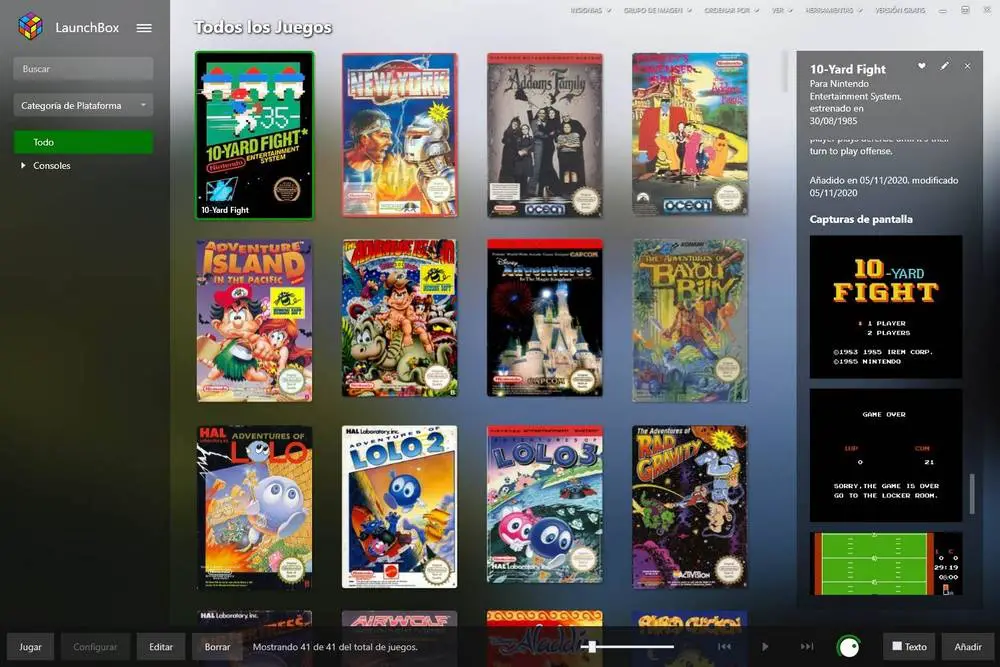This screenshot has height=667, width=1000.
Task: Toggle the Texto view button
Action: coord(909,647)
